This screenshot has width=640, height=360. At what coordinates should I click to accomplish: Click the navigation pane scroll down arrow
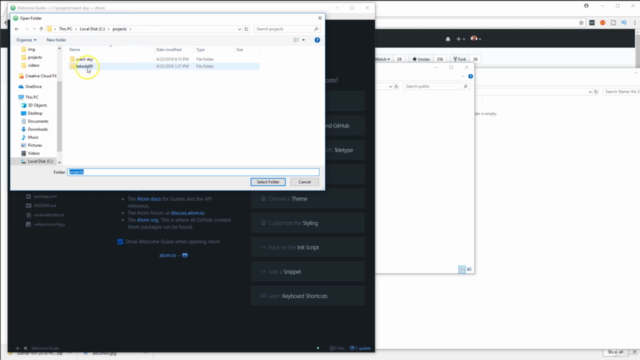(60, 162)
